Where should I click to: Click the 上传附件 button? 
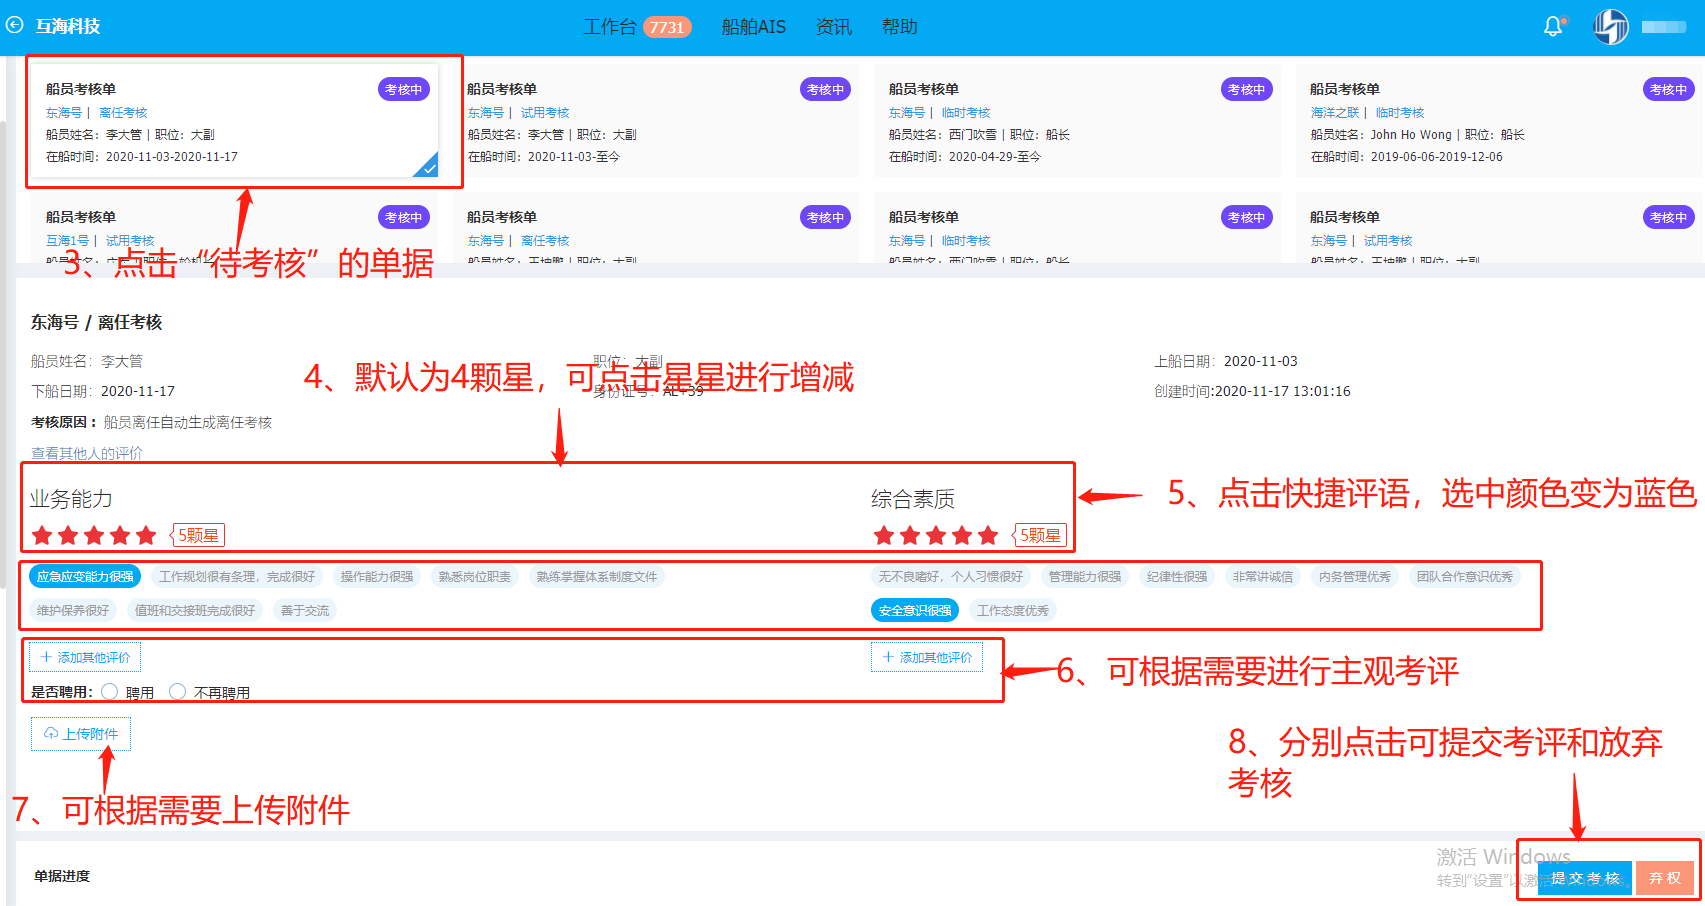click(81, 734)
